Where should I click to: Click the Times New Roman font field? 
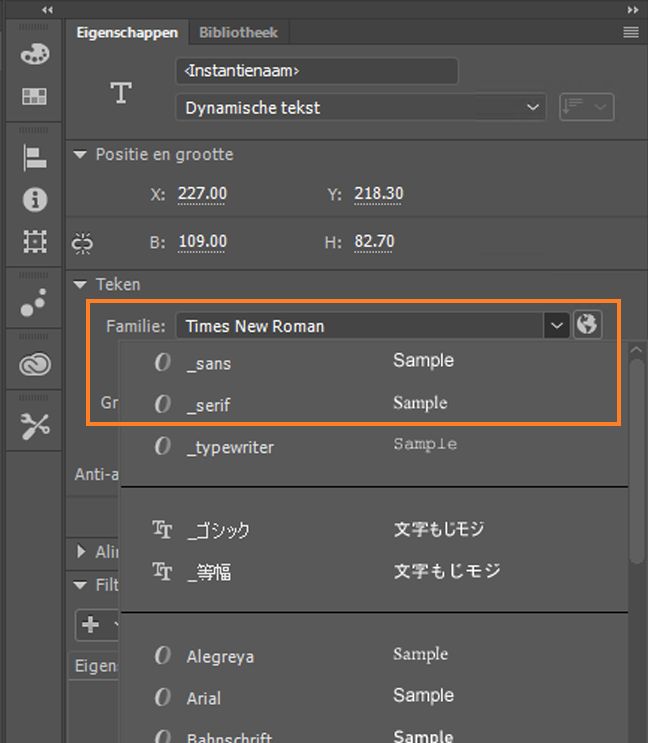pyautogui.click(x=360, y=326)
